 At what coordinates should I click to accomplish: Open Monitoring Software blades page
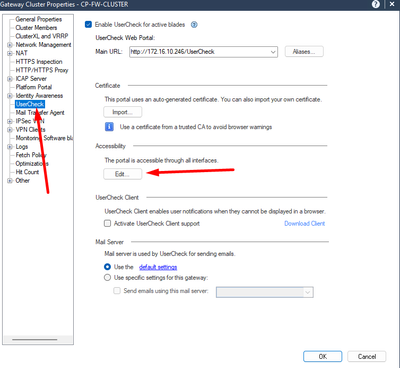pos(44,138)
